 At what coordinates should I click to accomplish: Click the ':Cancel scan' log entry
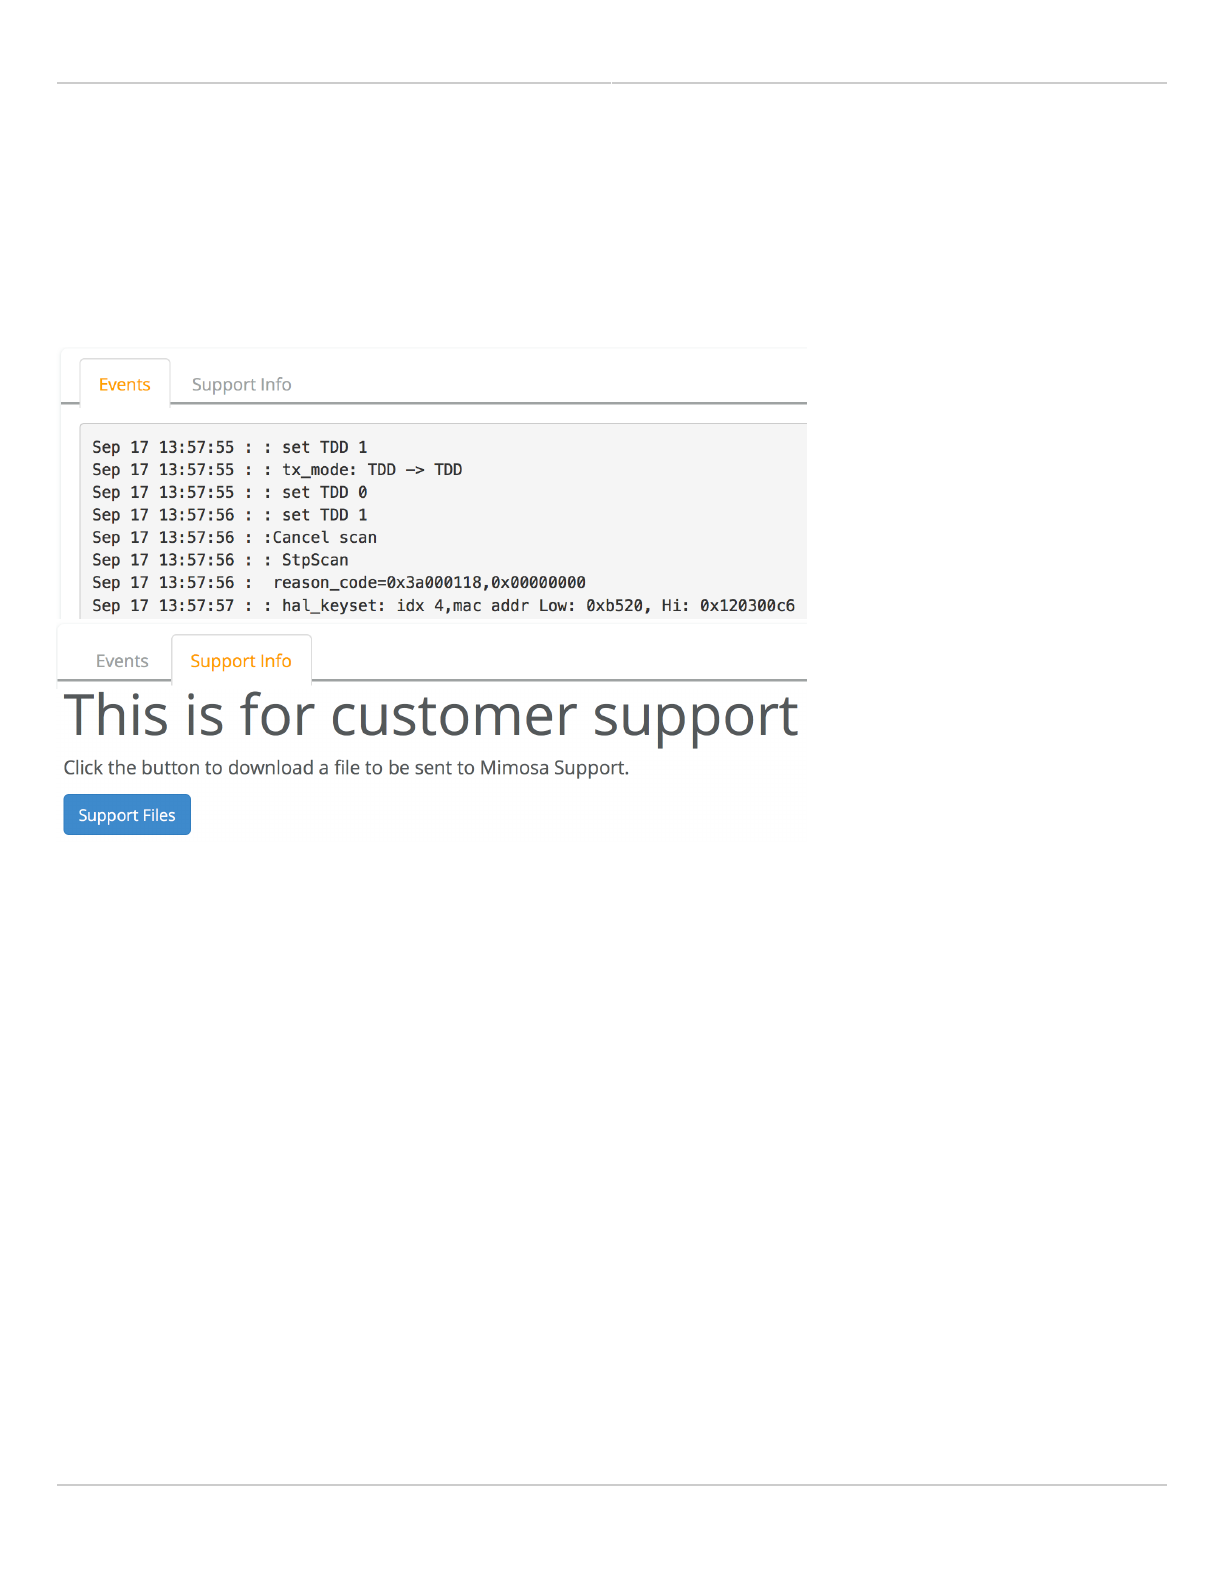(x=235, y=537)
